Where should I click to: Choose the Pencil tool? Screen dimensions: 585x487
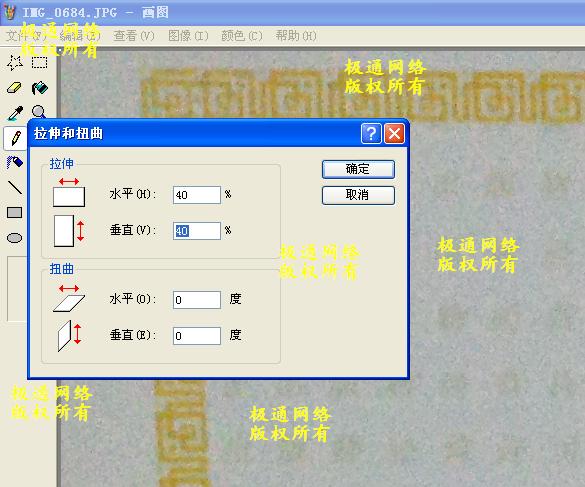(15, 138)
